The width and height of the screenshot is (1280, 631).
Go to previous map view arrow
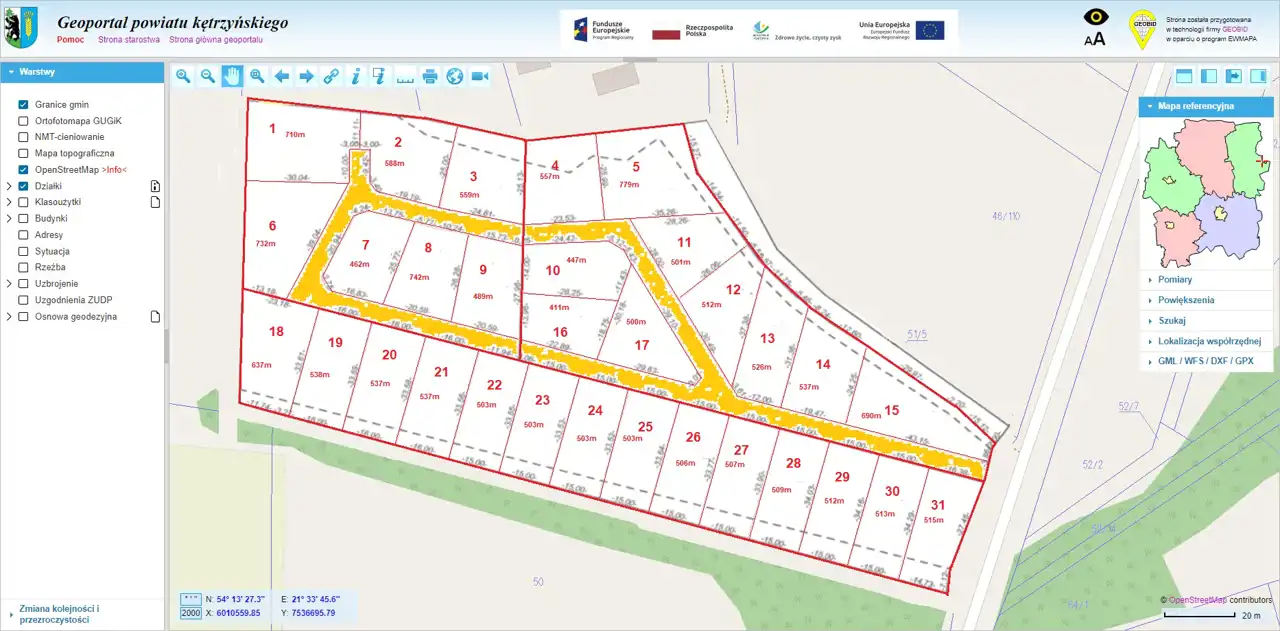[282, 76]
